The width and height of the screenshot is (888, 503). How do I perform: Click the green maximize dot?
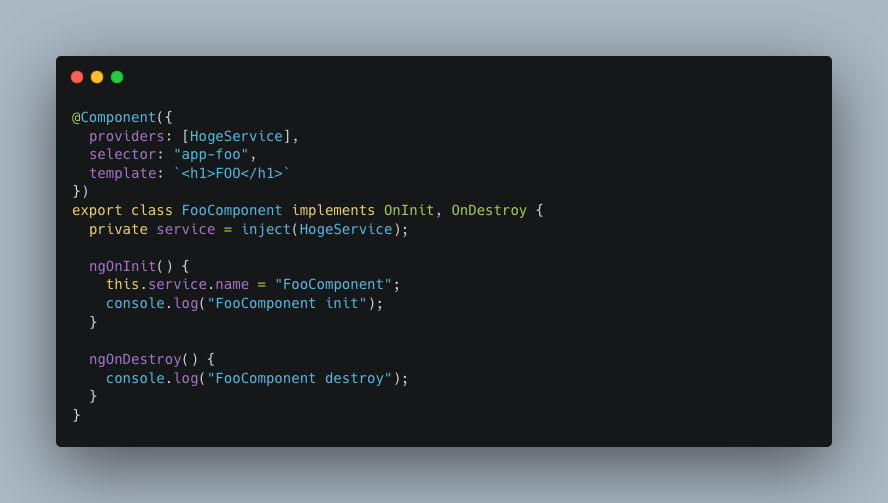[117, 77]
